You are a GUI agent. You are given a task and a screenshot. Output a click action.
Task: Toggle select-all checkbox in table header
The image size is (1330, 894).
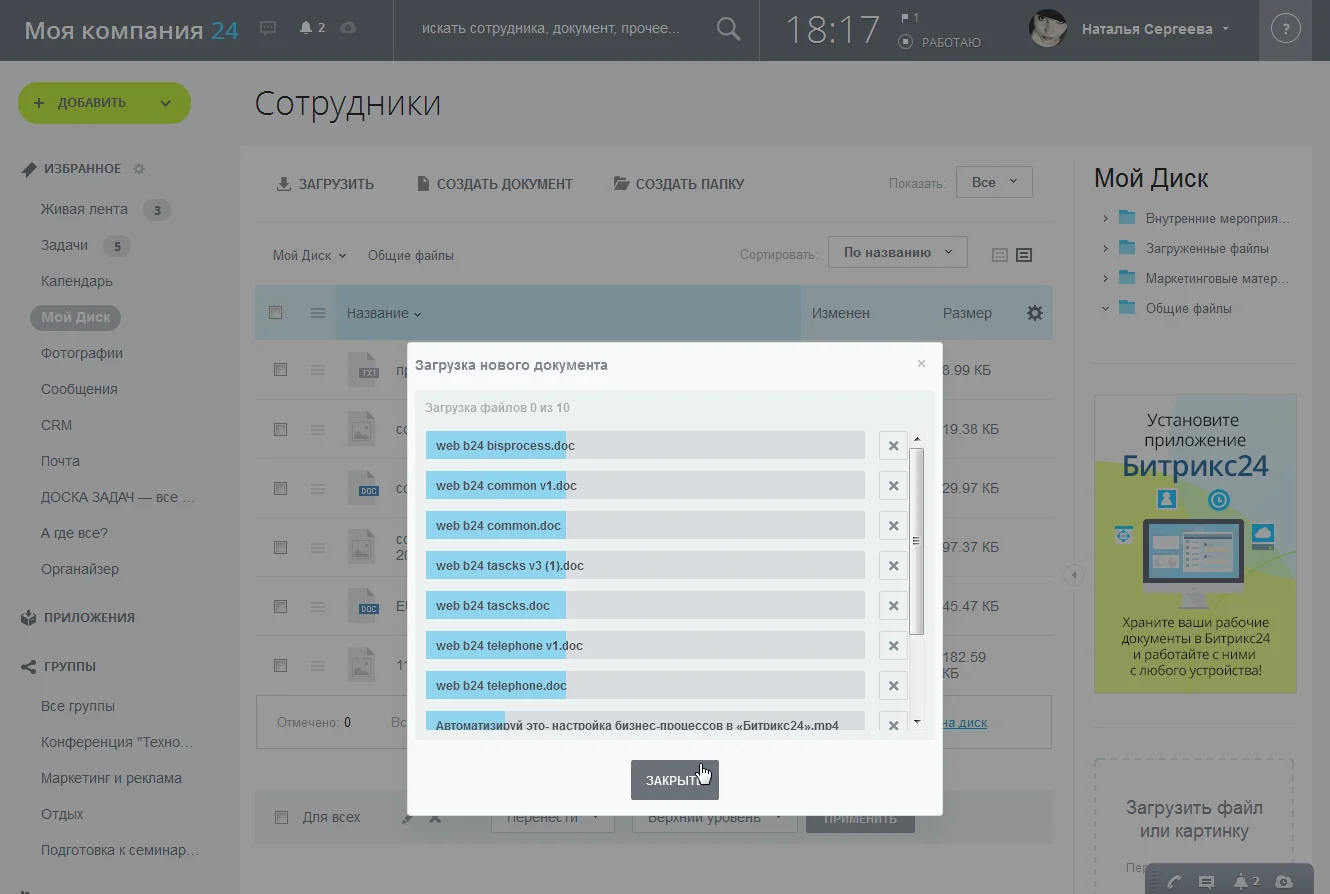click(x=276, y=312)
